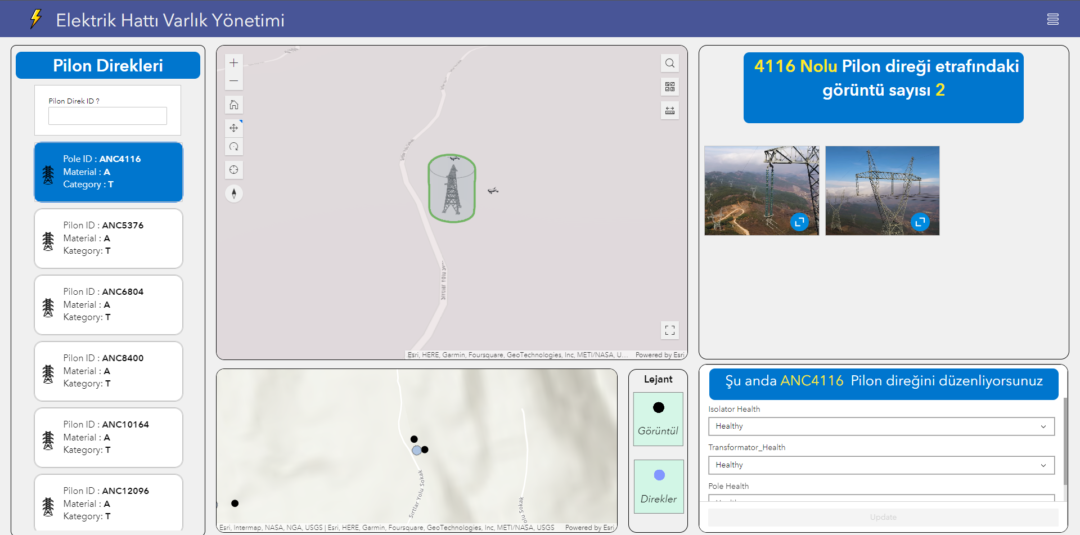Viewport: 1080px width, 535px height.
Task: Expand the second pylon photo
Action: pyautogui.click(x=920, y=222)
